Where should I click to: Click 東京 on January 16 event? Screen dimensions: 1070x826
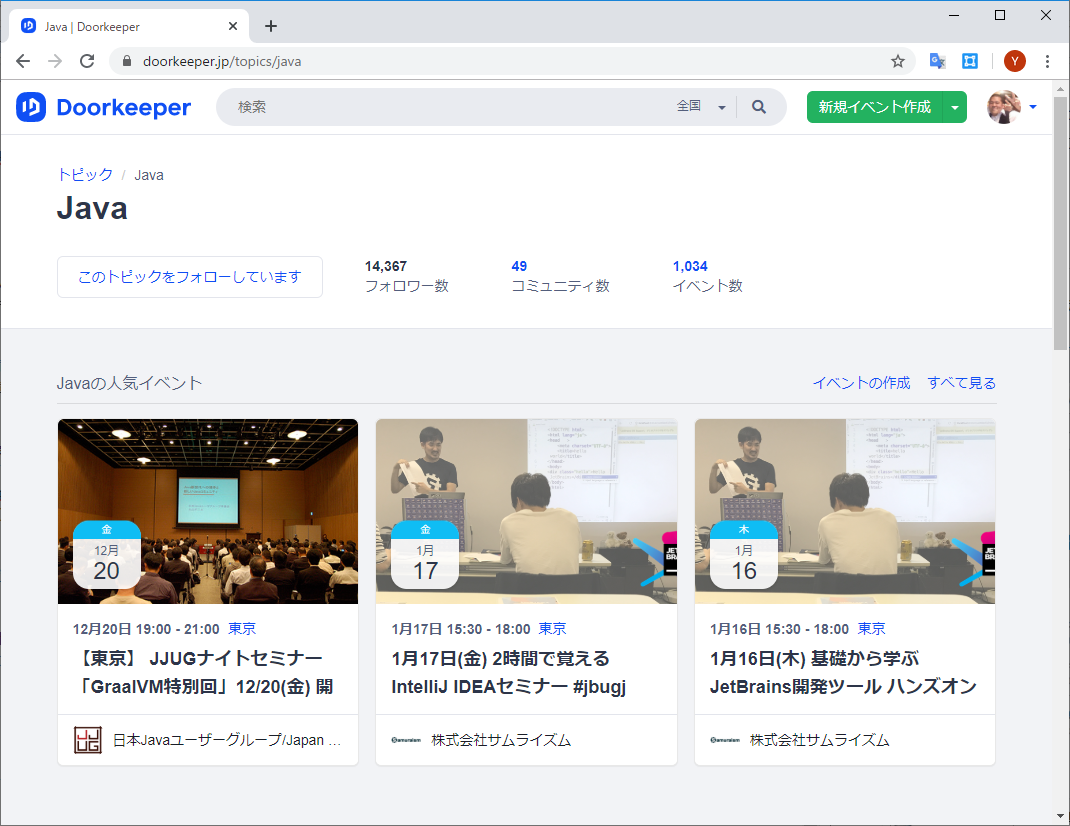(871, 629)
